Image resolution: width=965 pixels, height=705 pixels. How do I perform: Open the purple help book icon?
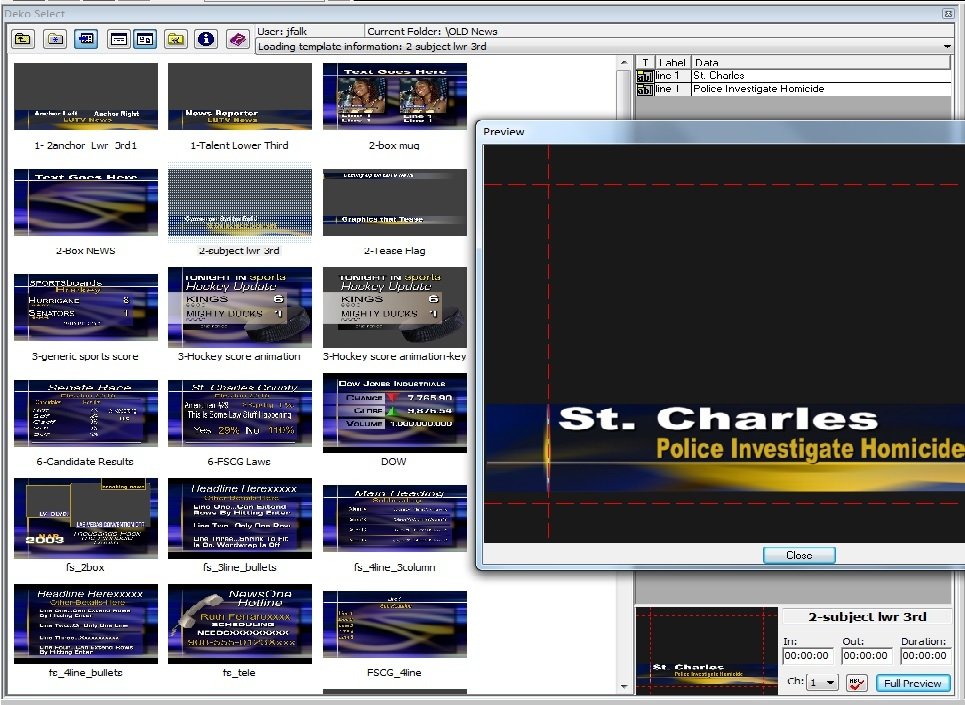click(238, 39)
